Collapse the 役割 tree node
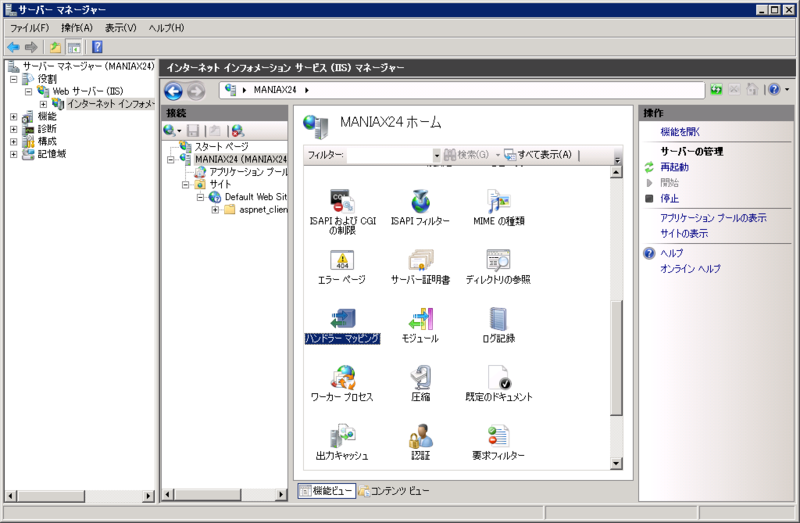Image resolution: width=800 pixels, height=523 pixels. click(14, 79)
